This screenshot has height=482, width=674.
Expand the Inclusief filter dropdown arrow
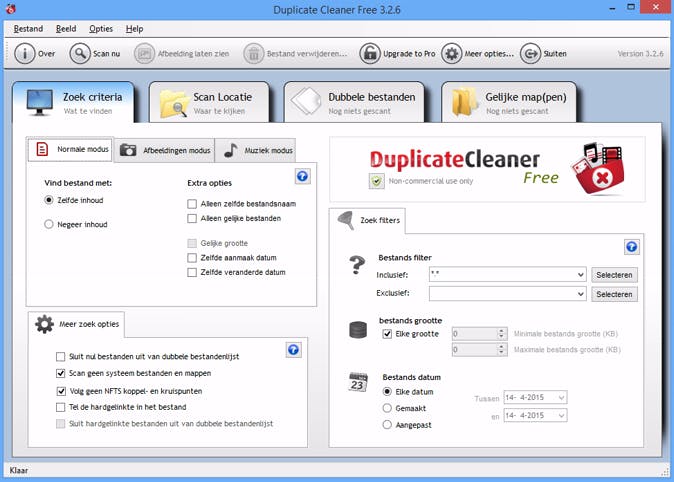[x=581, y=275]
